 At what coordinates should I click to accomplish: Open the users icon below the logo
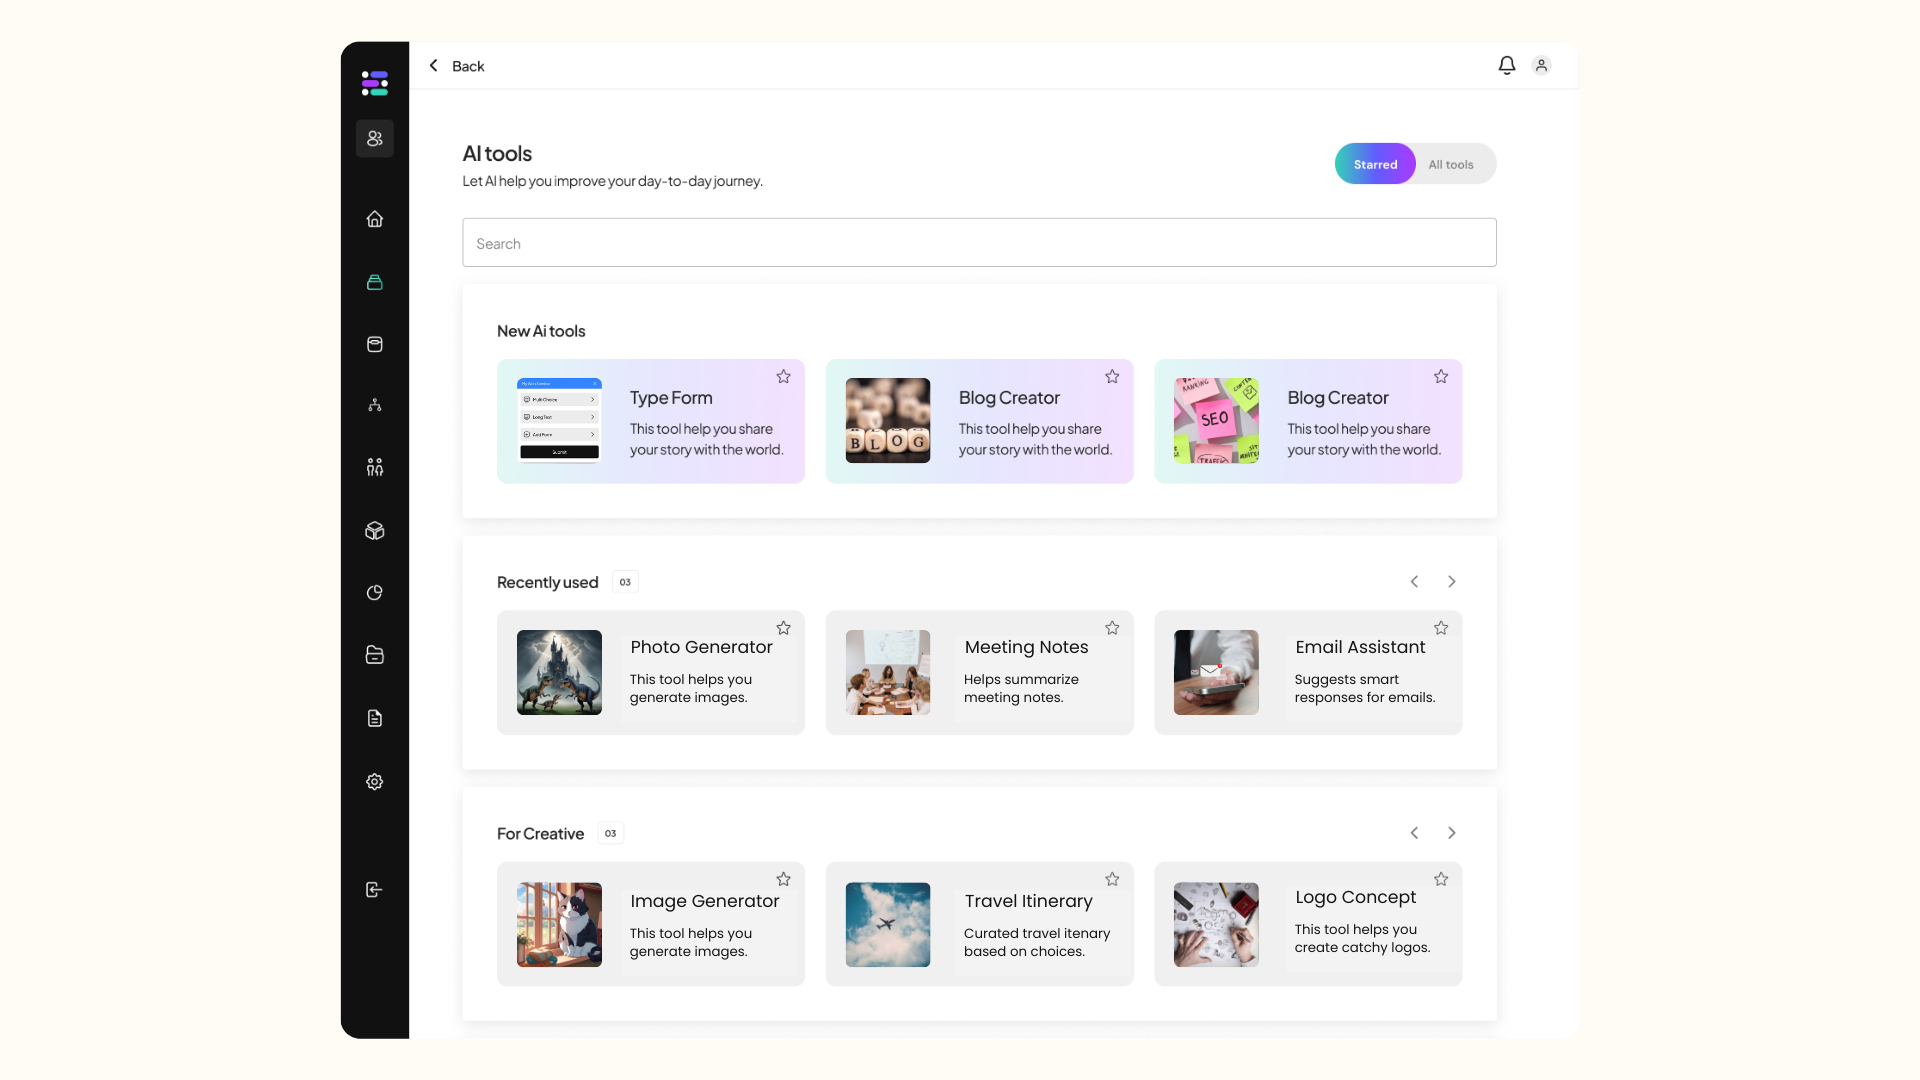click(x=375, y=138)
